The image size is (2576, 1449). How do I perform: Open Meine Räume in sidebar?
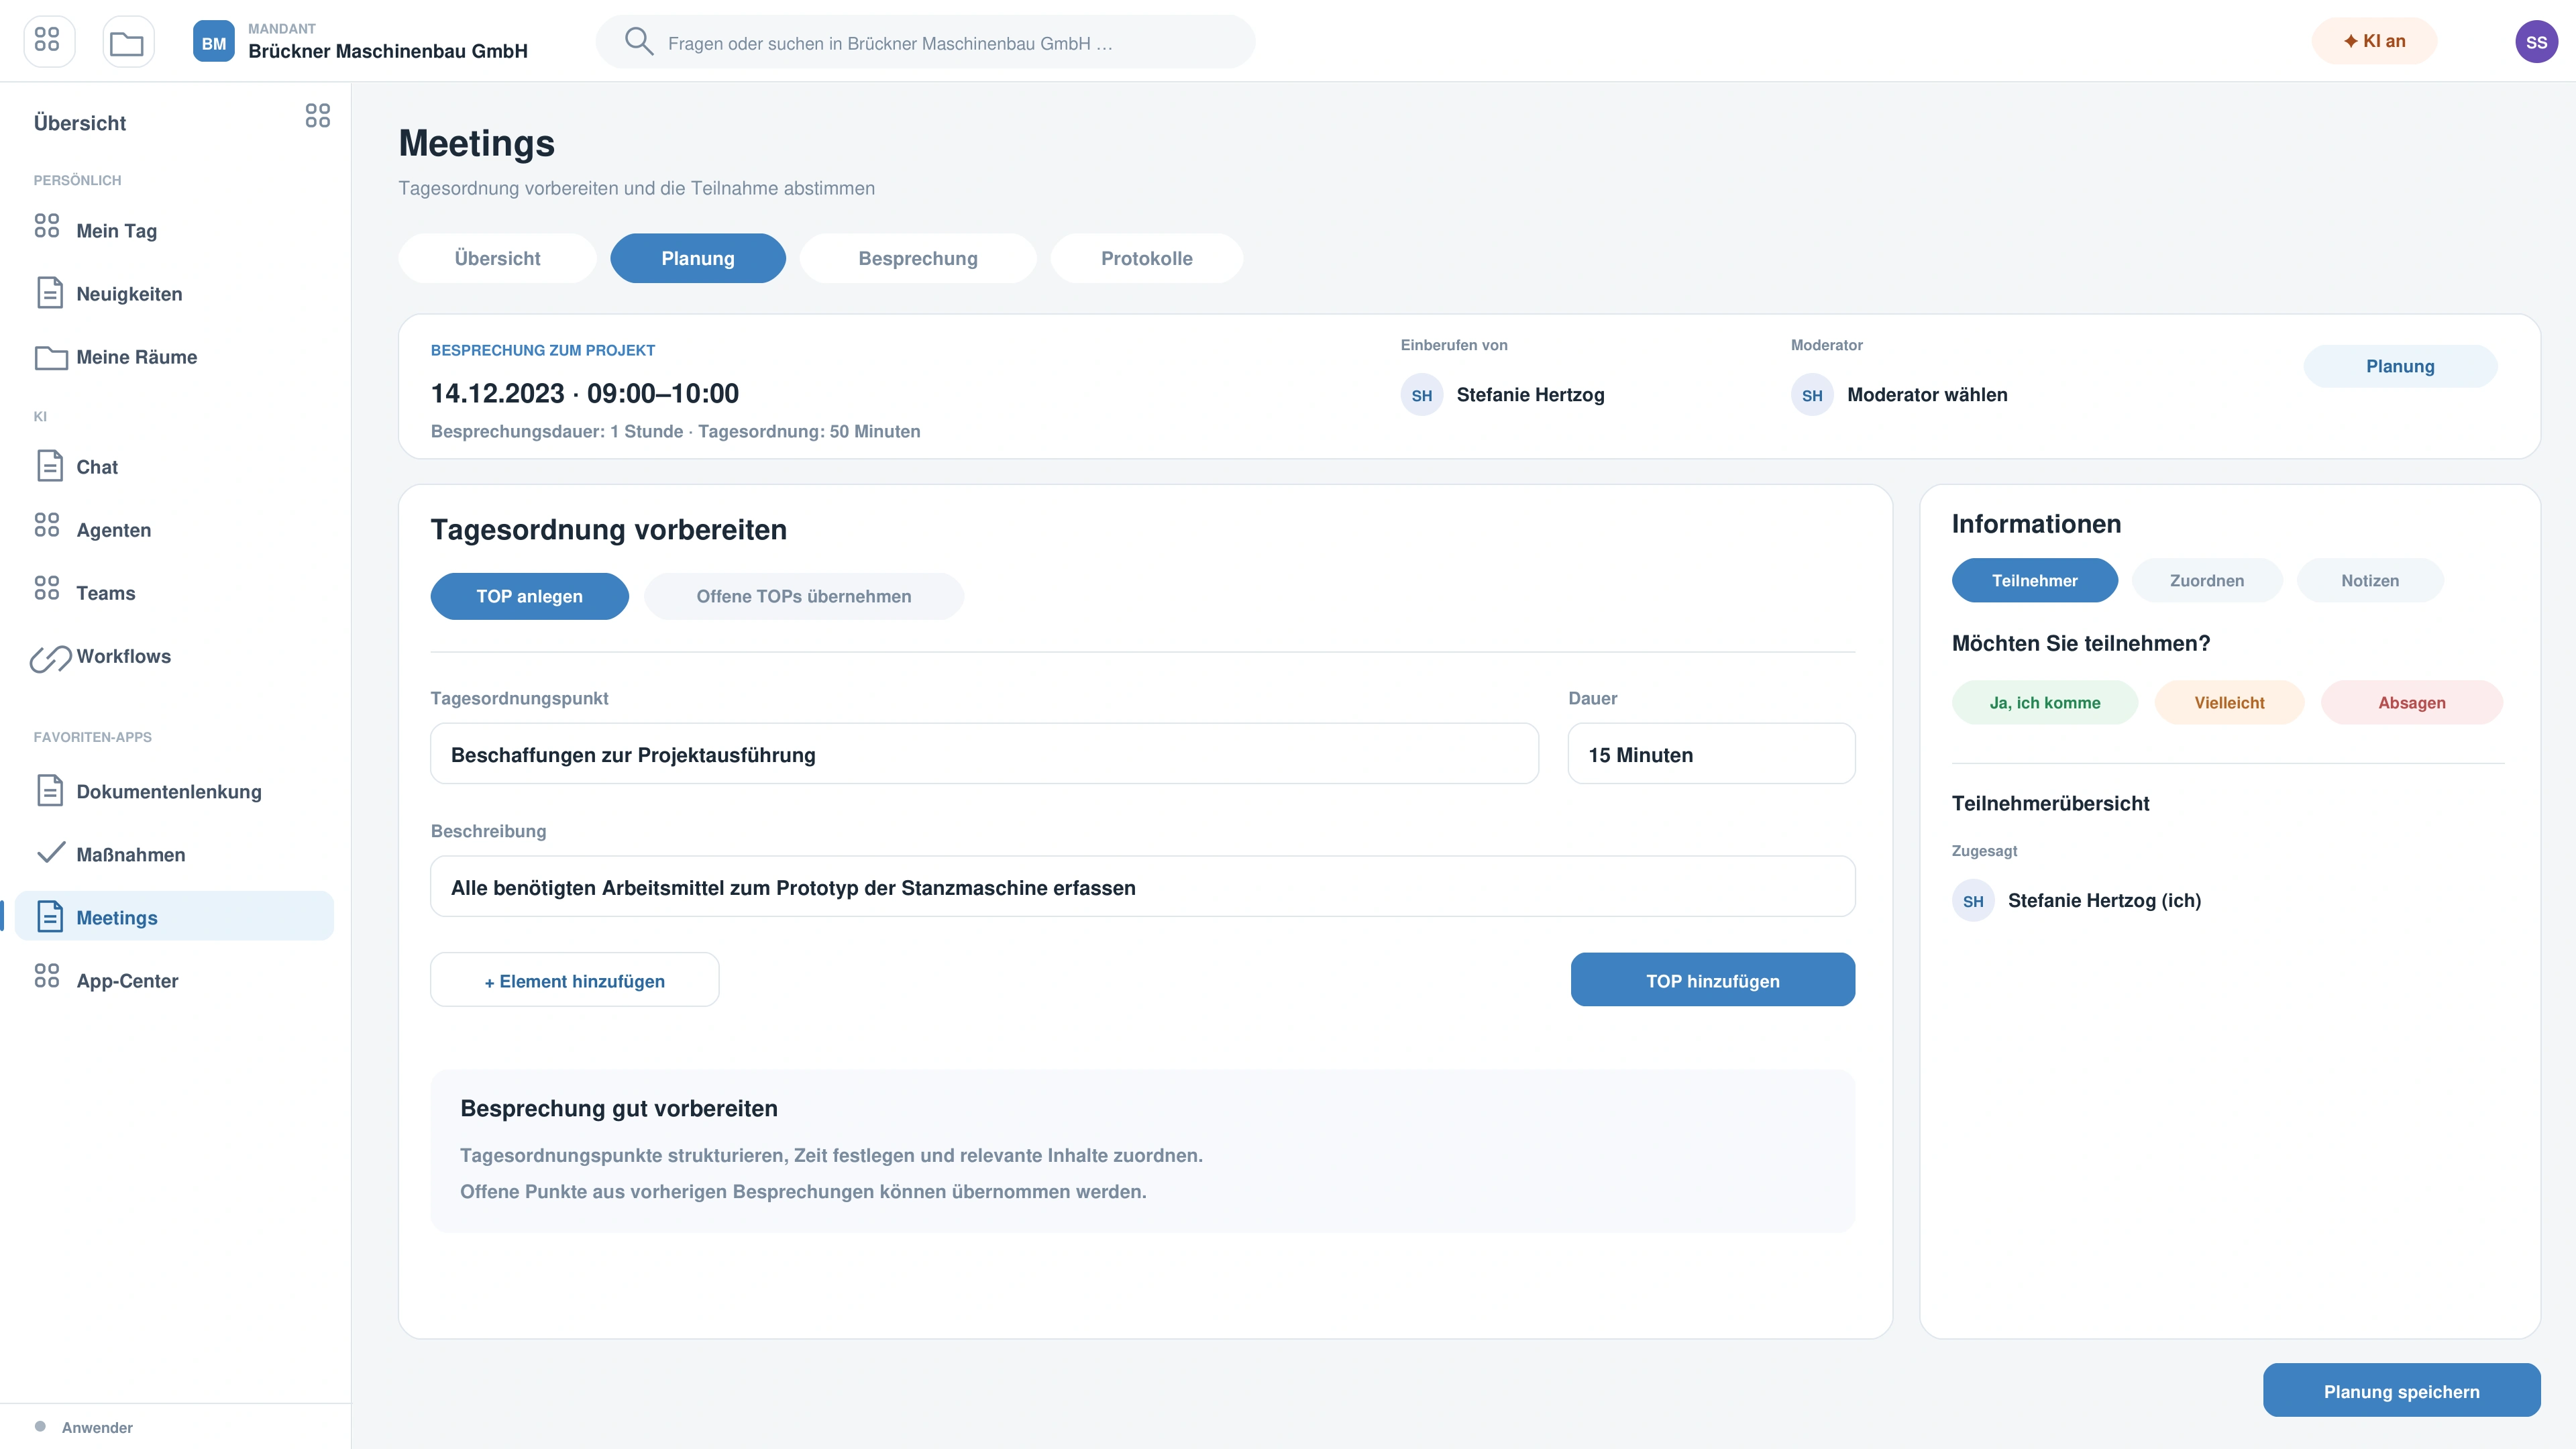click(x=175, y=357)
